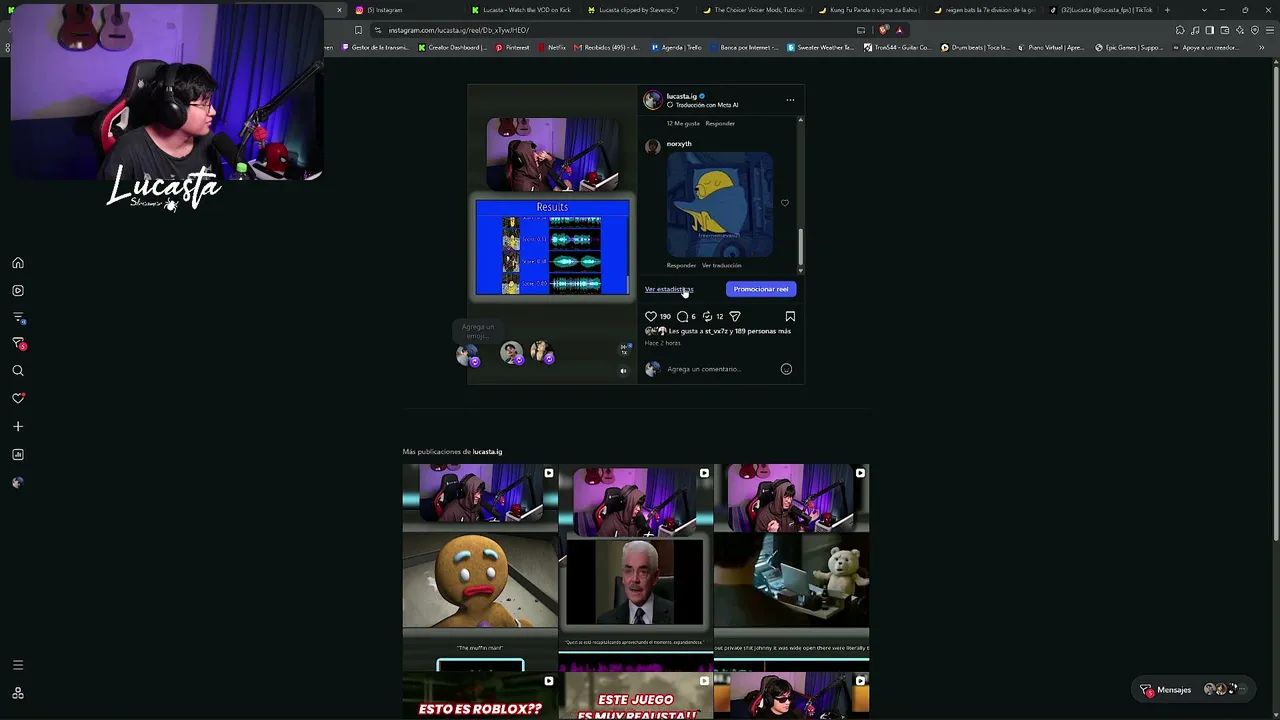Image resolution: width=1280 pixels, height=720 pixels.
Task: Open Instagram search in sidebar
Action: [x=18, y=371]
